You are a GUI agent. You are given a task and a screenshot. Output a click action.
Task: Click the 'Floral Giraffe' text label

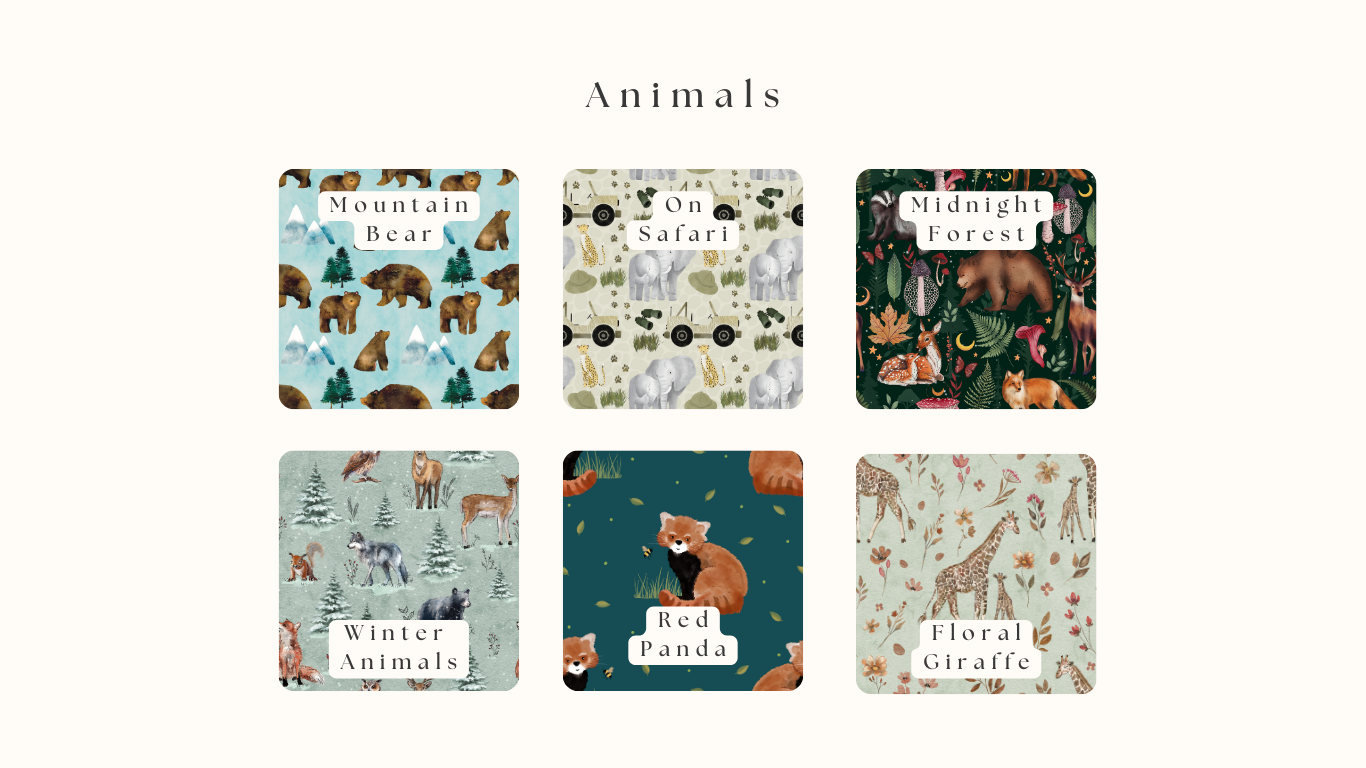(976, 648)
